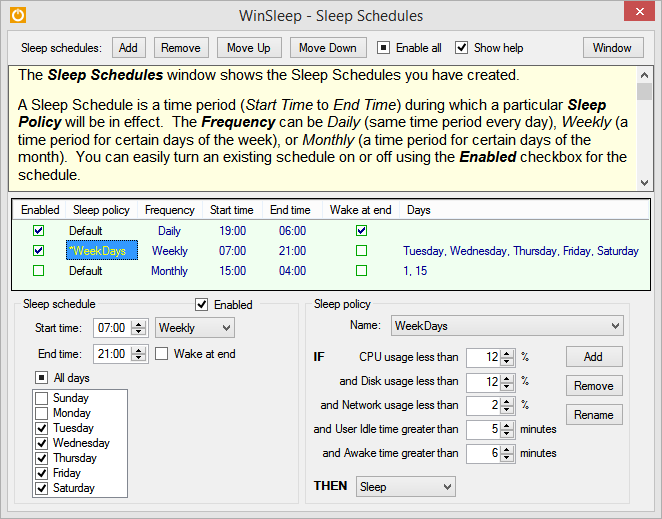Toggle Enabled for the Weekly schedule row
Image resolution: width=662 pixels, height=519 pixels.
[x=38, y=250]
